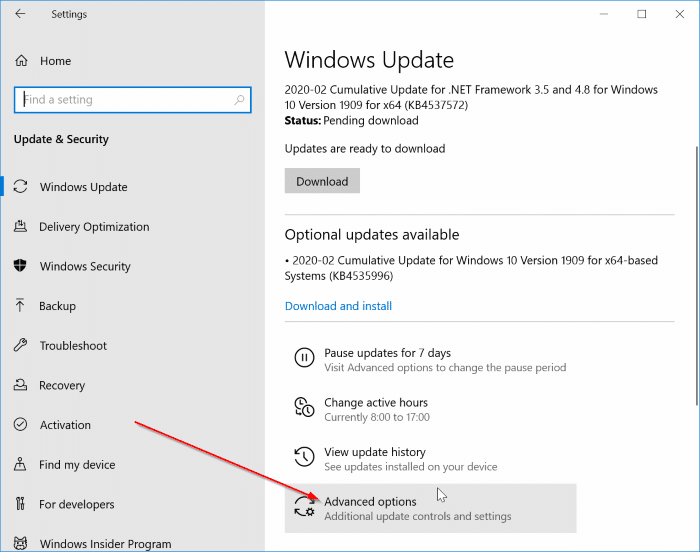Go to Settings Home
The image size is (700, 552).
(x=55, y=61)
